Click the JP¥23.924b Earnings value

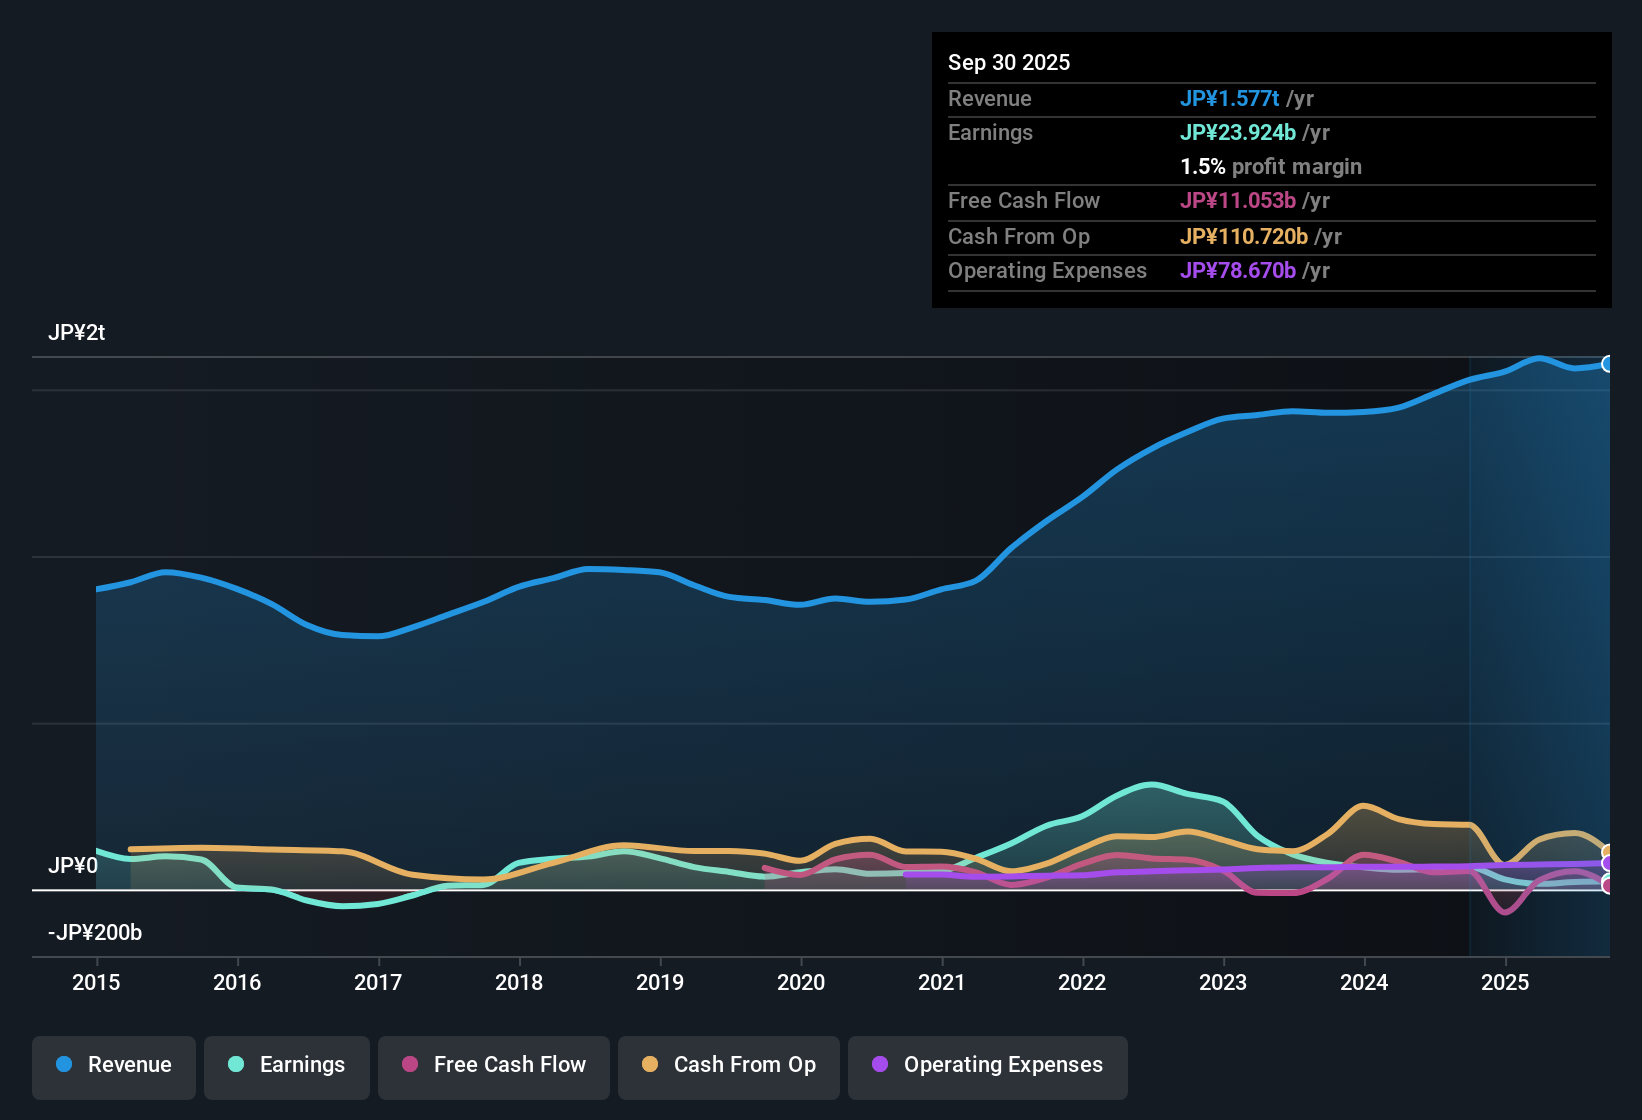pos(1238,132)
